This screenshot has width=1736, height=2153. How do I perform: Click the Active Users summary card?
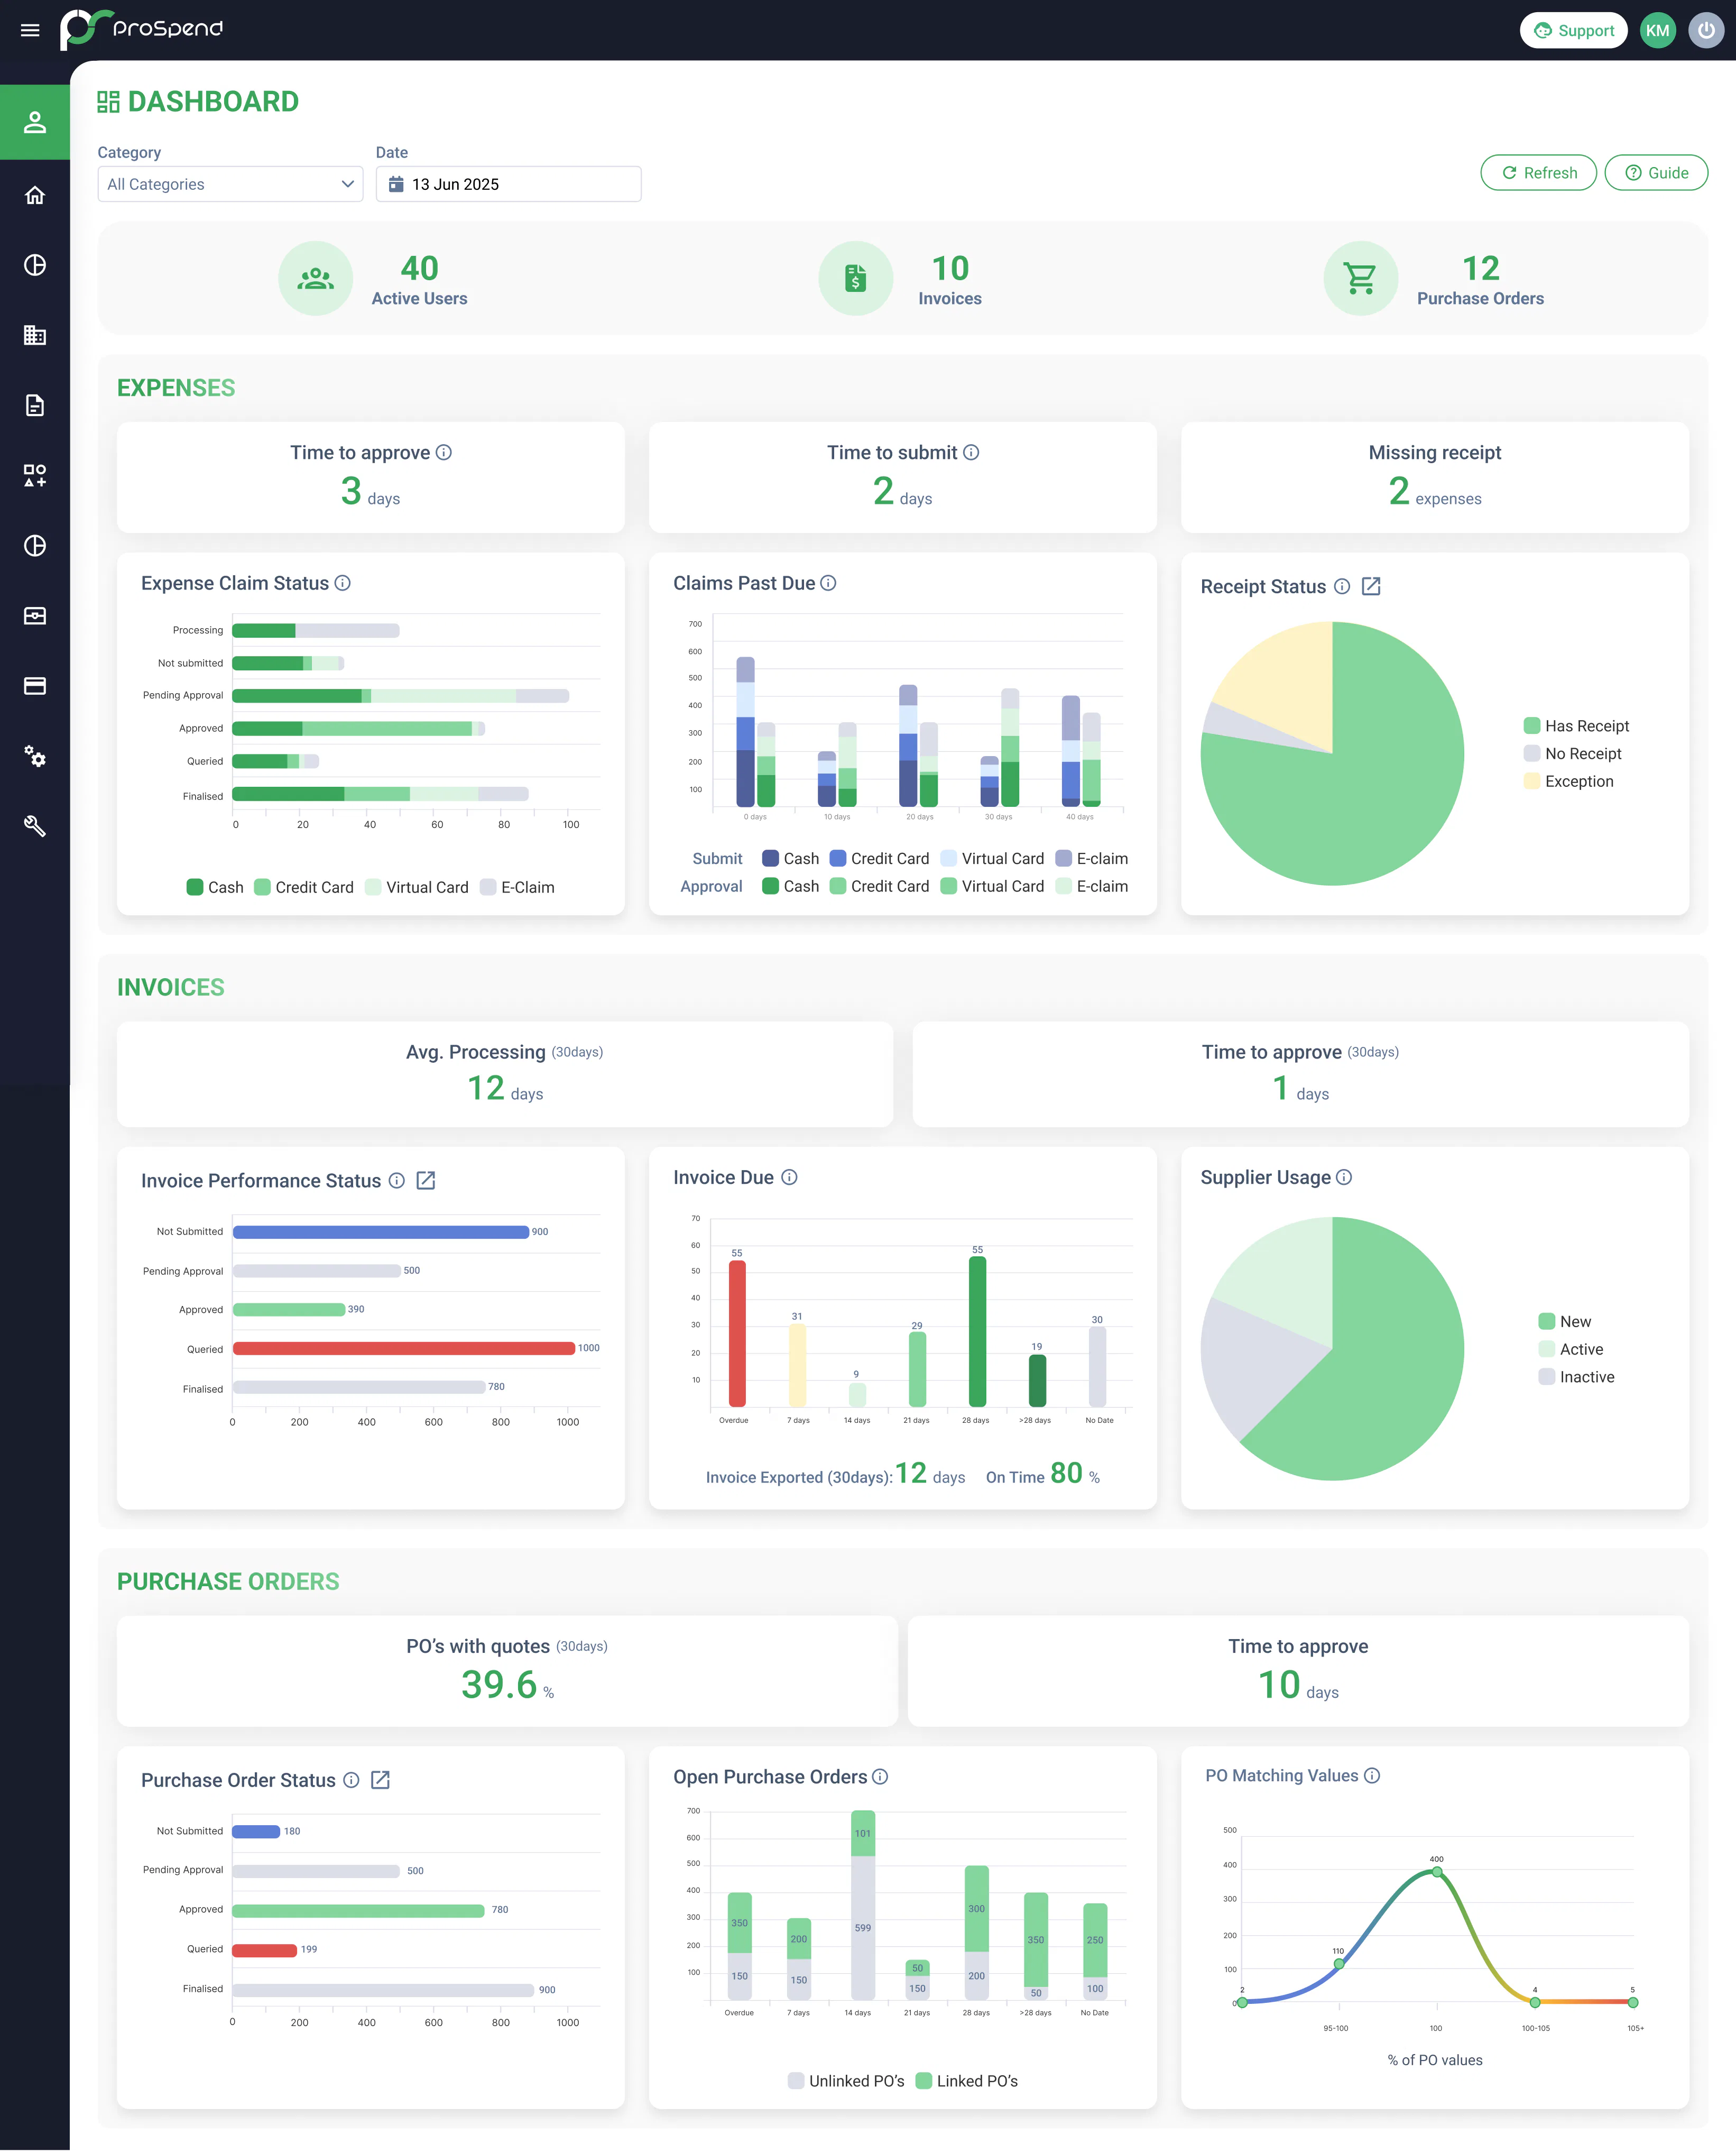tap(373, 279)
